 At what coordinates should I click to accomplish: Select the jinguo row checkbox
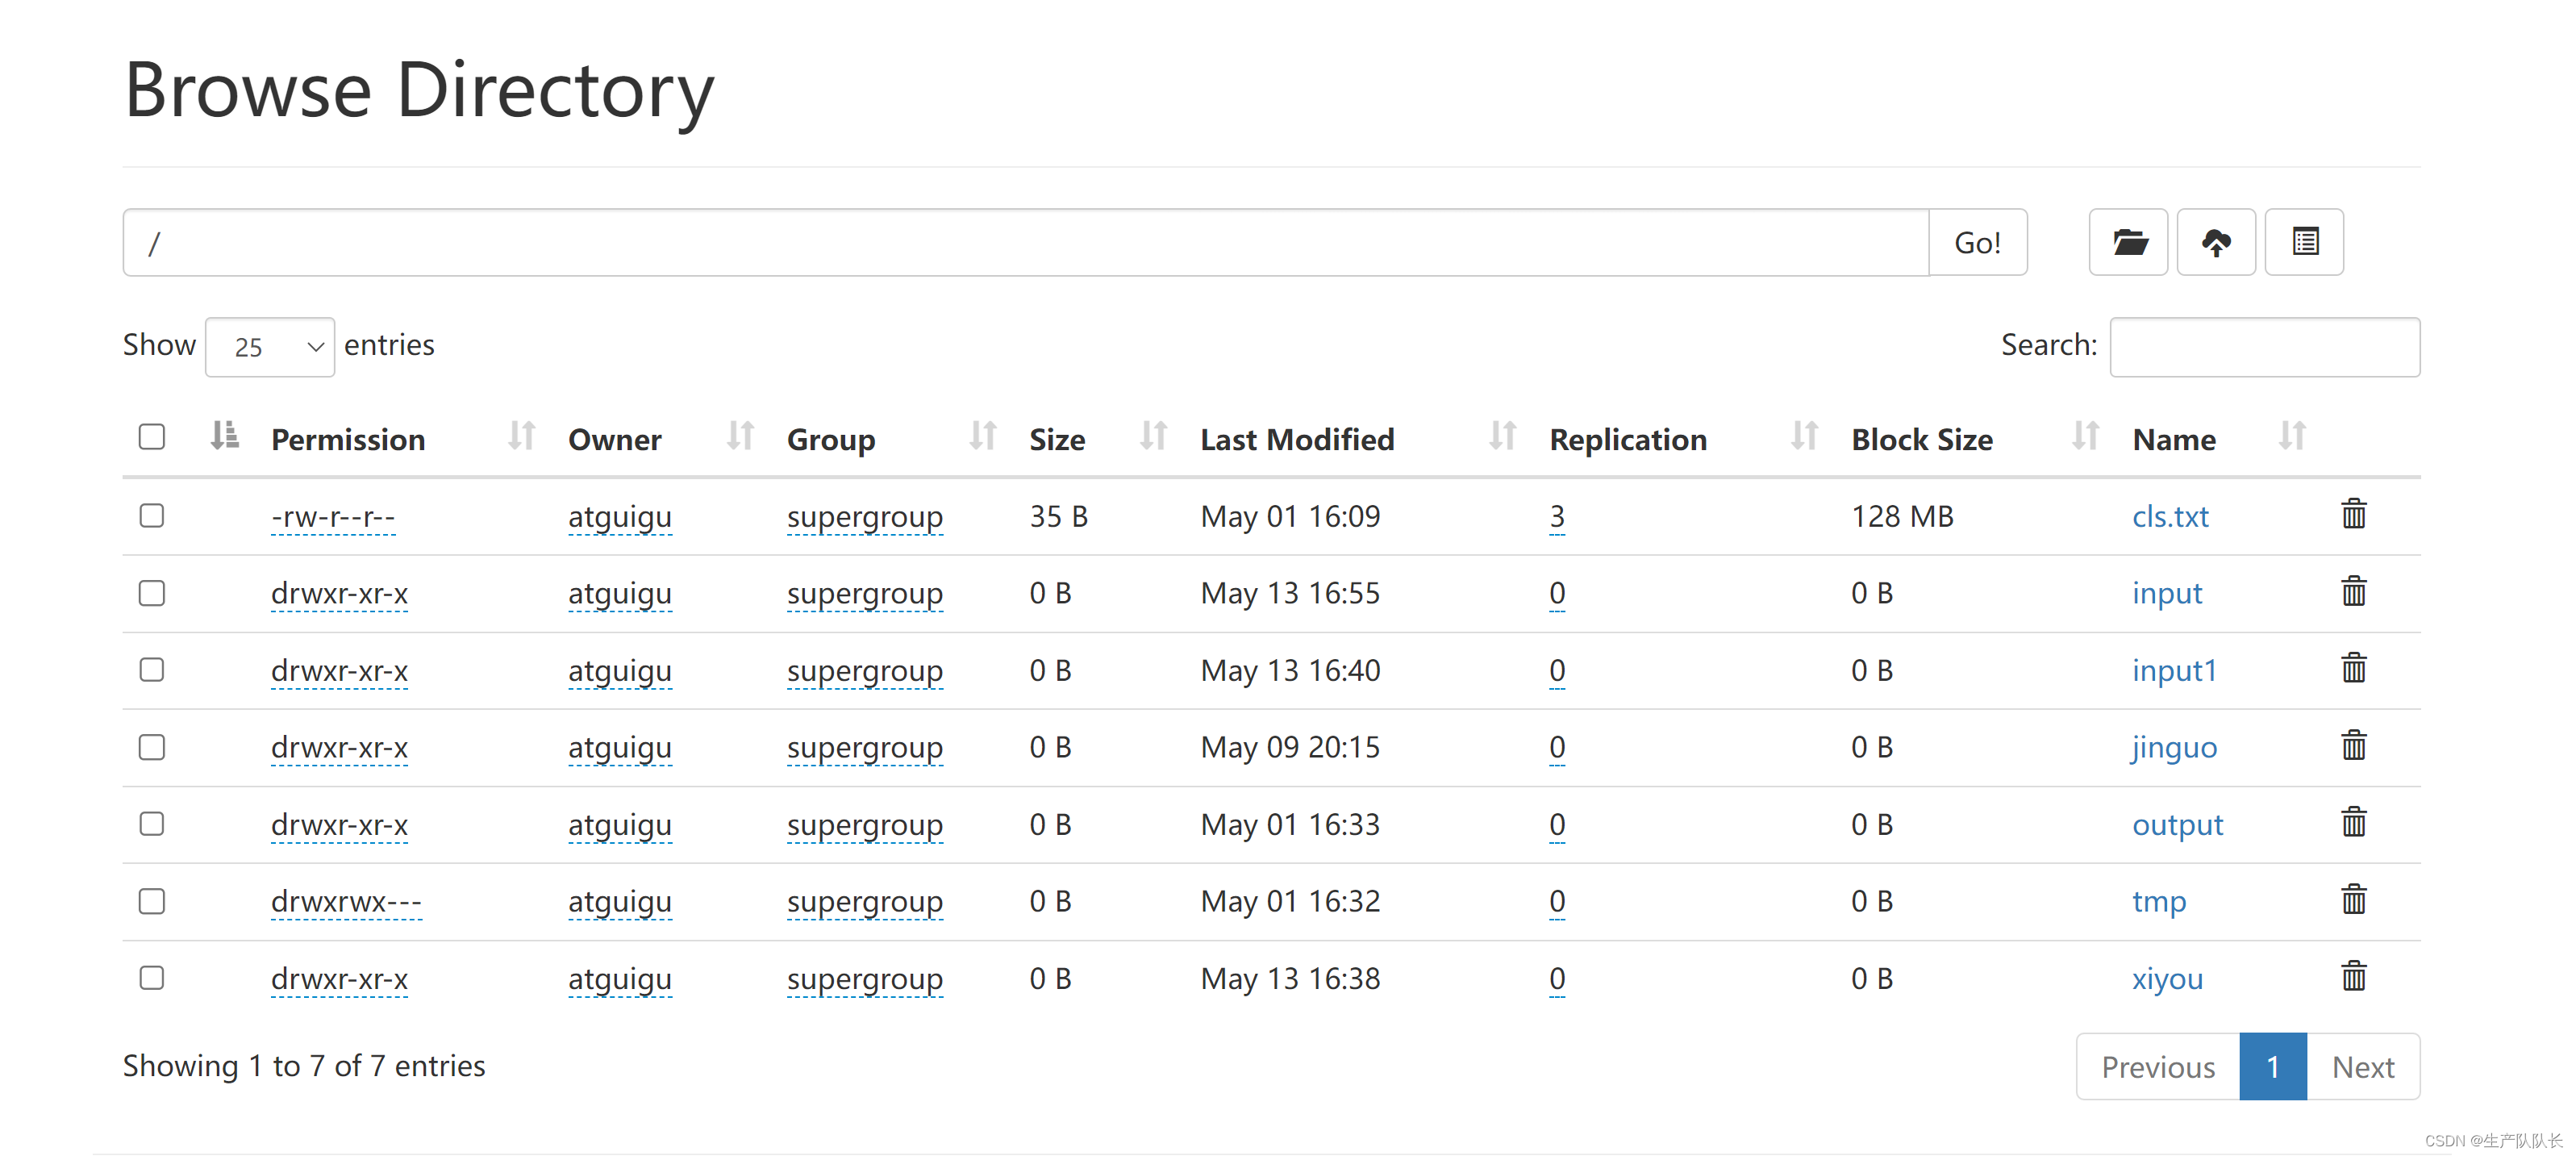[152, 747]
